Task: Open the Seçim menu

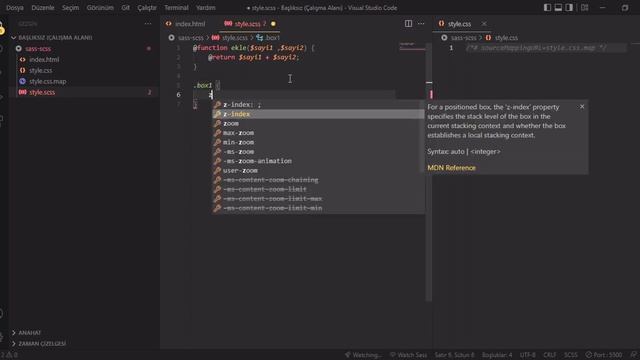Action: (70, 8)
